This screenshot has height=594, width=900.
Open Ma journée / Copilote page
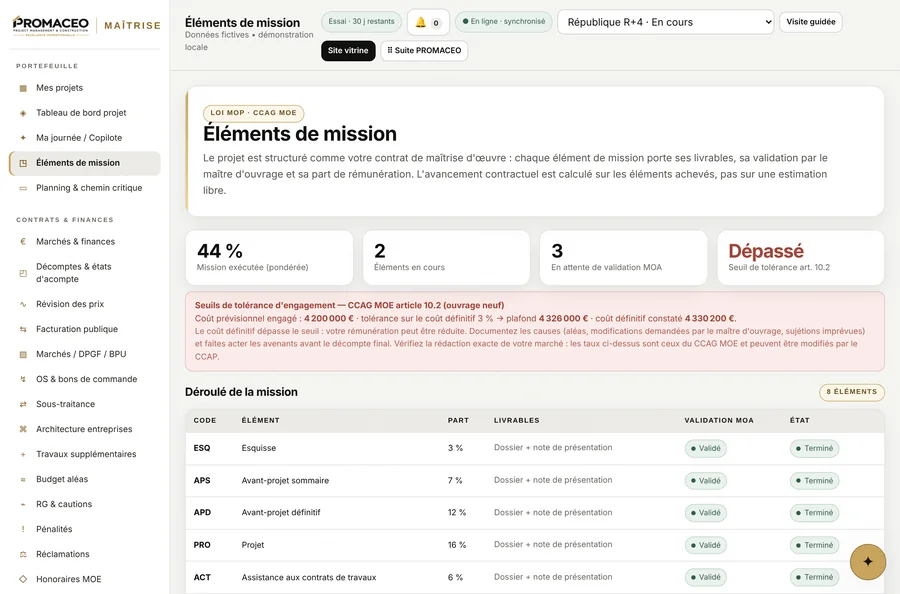point(84,138)
